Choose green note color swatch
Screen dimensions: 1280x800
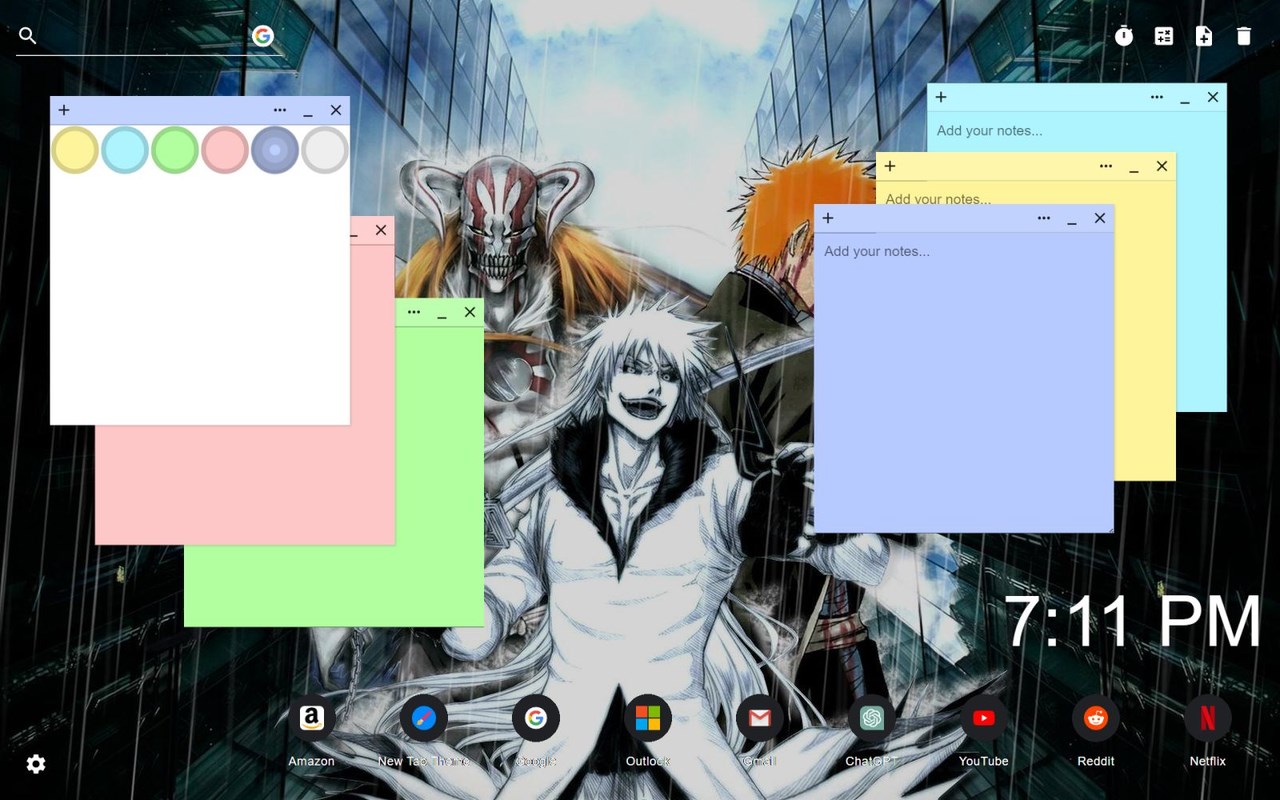click(x=175, y=150)
